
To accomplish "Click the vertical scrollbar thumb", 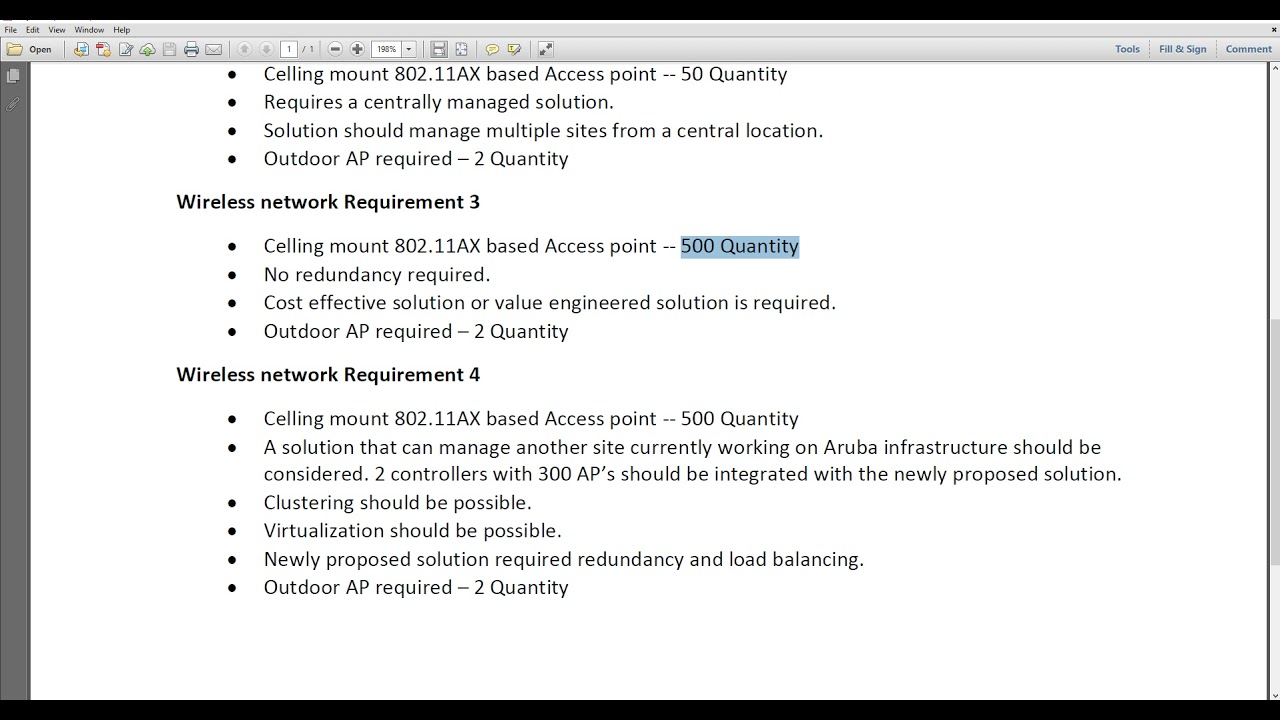I will [1274, 442].
